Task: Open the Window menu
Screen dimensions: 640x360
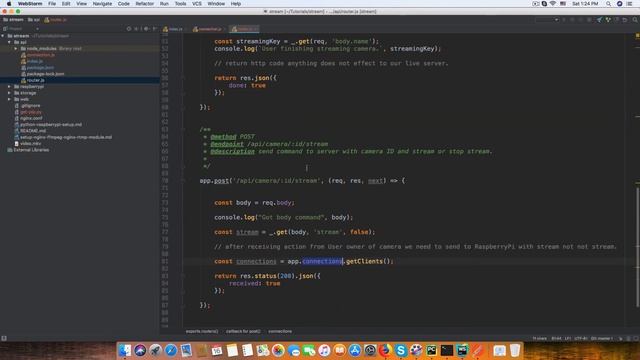Action: tap(216, 4)
